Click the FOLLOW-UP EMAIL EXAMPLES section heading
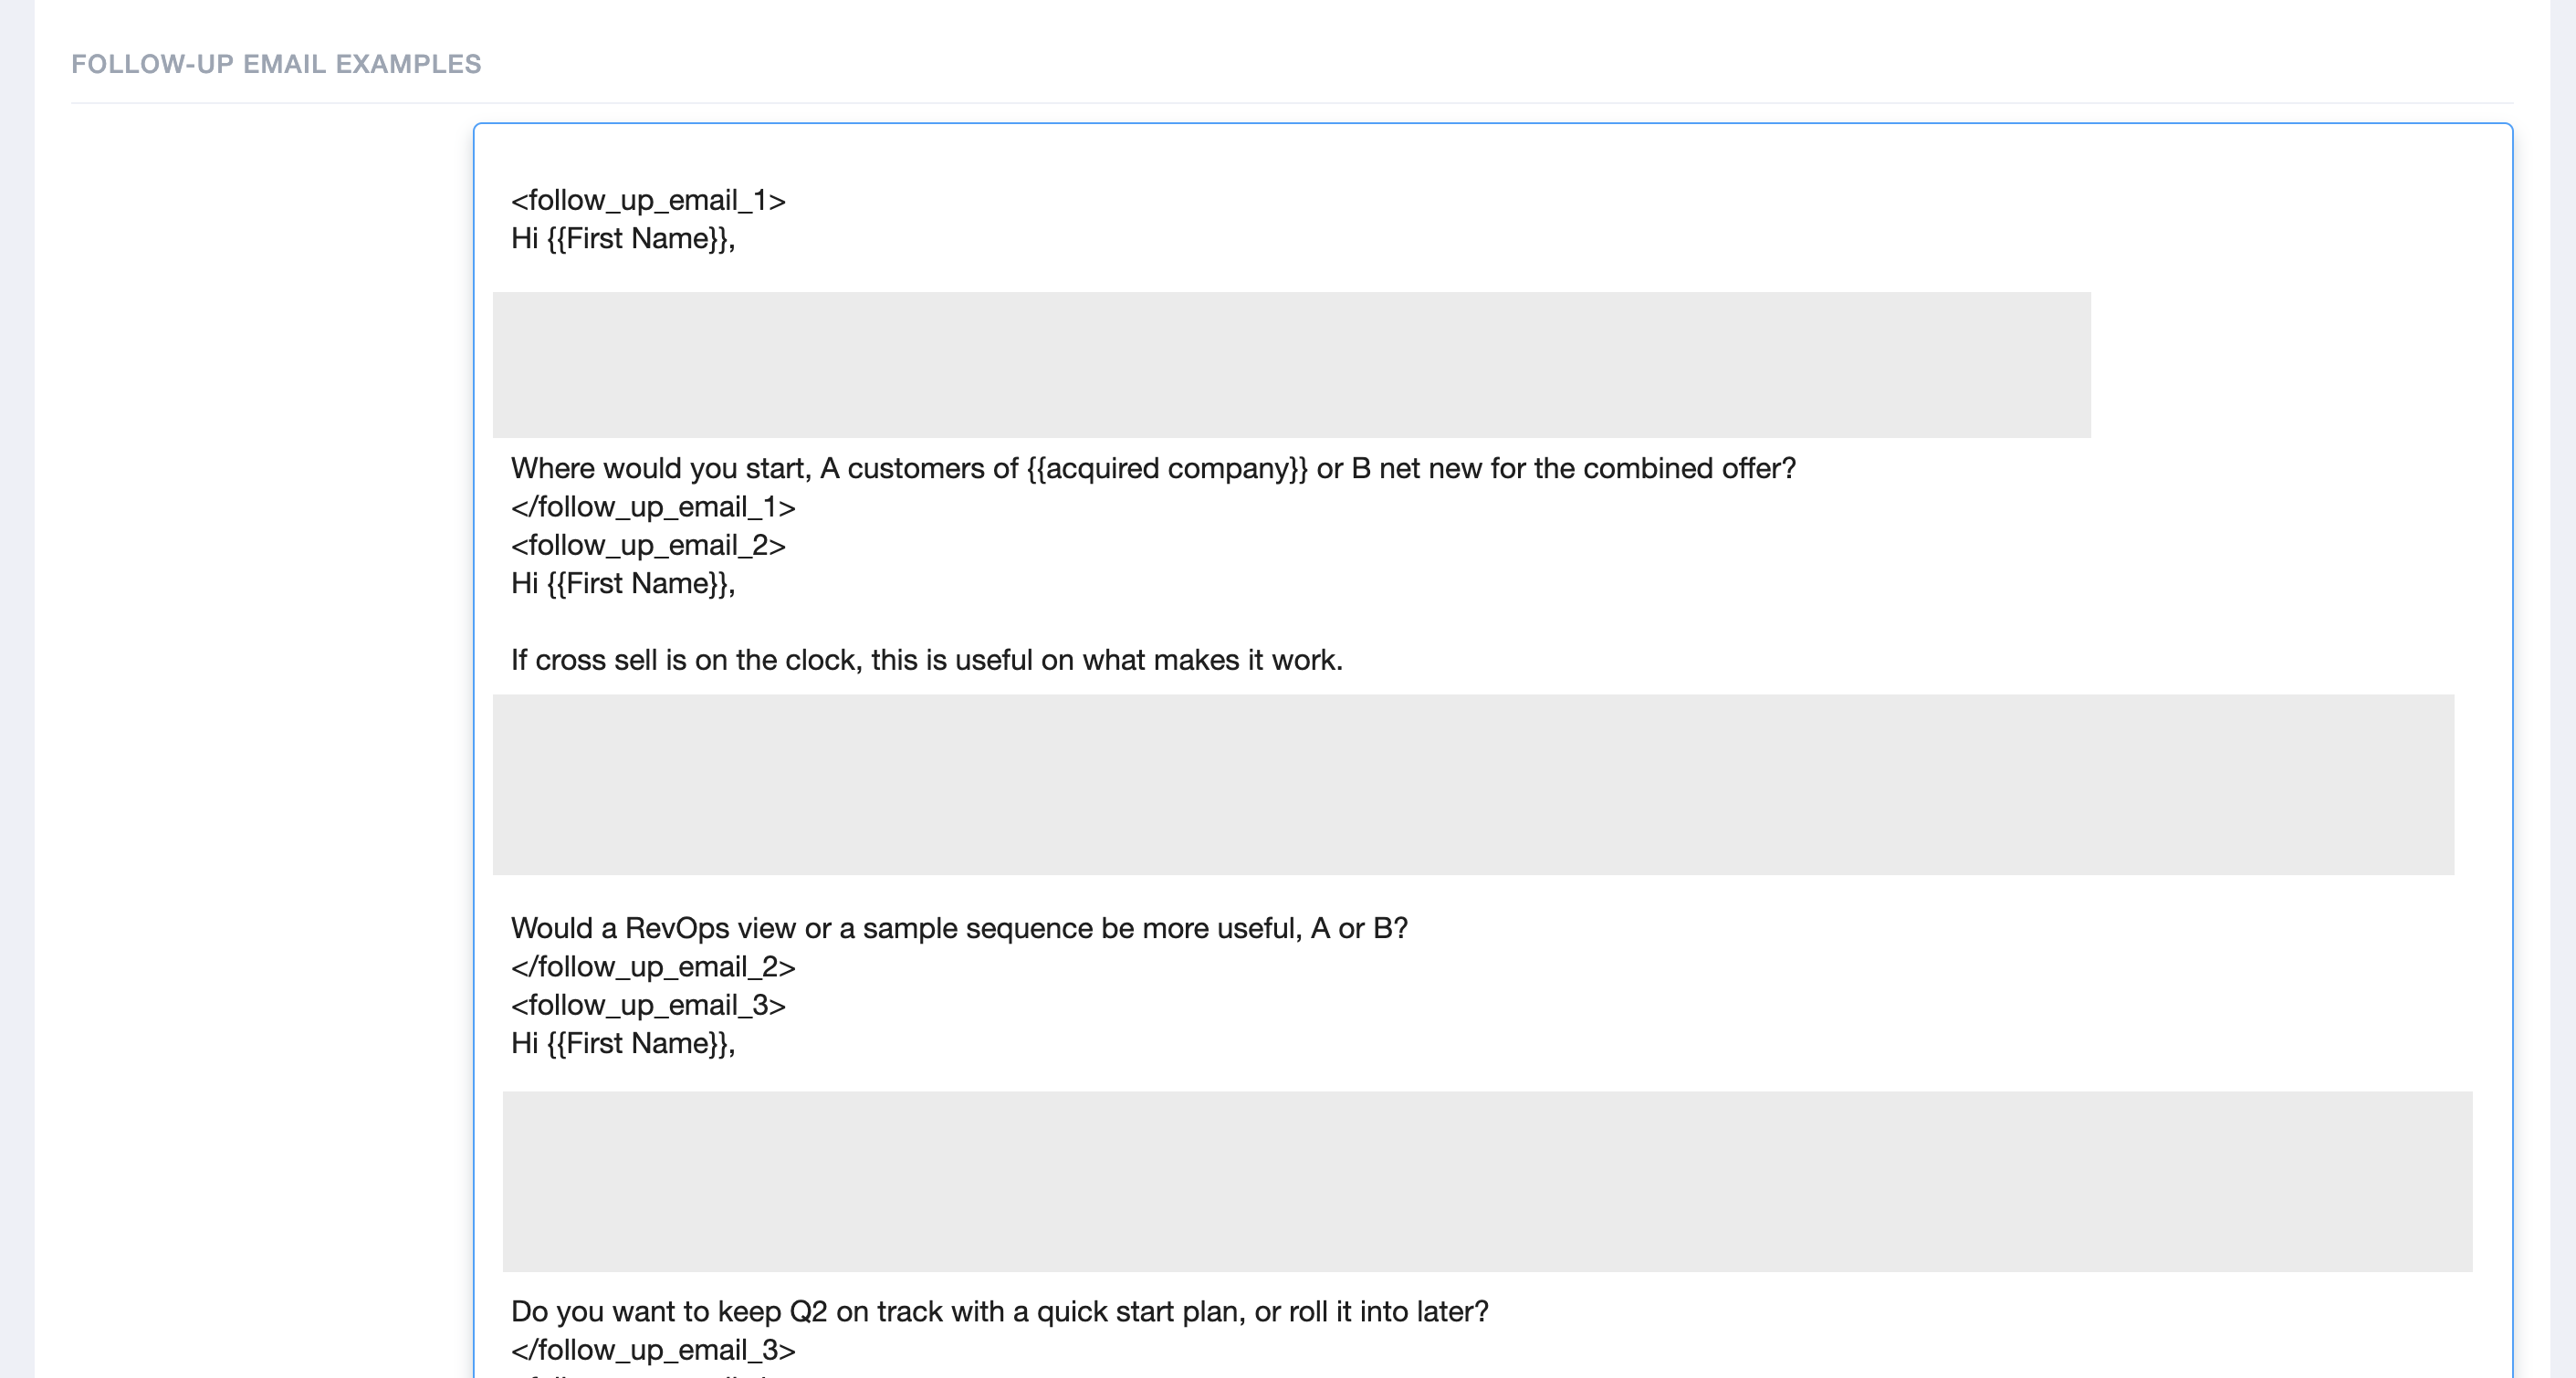The height and width of the screenshot is (1378, 2576). pos(276,64)
